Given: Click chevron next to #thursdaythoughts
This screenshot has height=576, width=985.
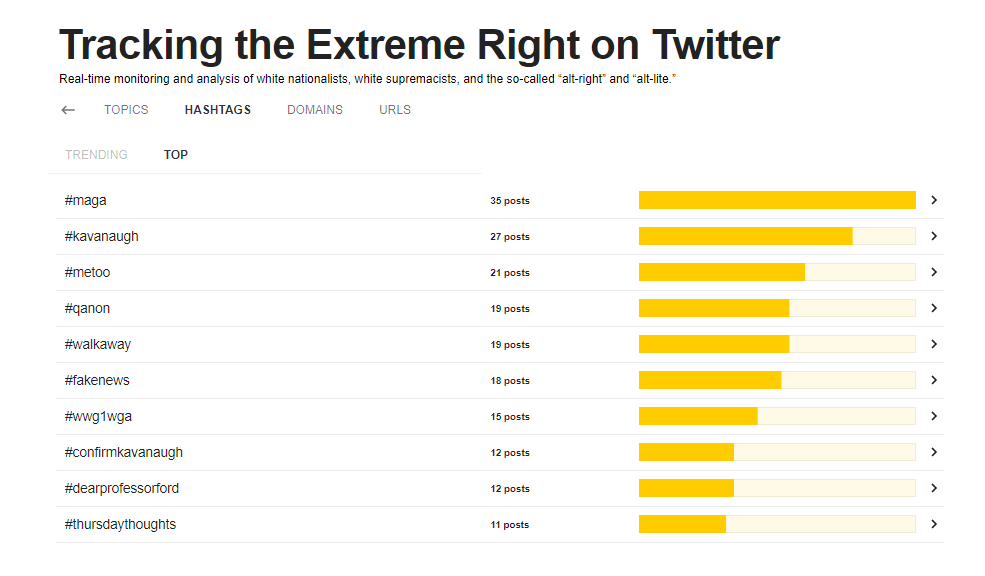Looking at the screenshot, I should tap(934, 524).
